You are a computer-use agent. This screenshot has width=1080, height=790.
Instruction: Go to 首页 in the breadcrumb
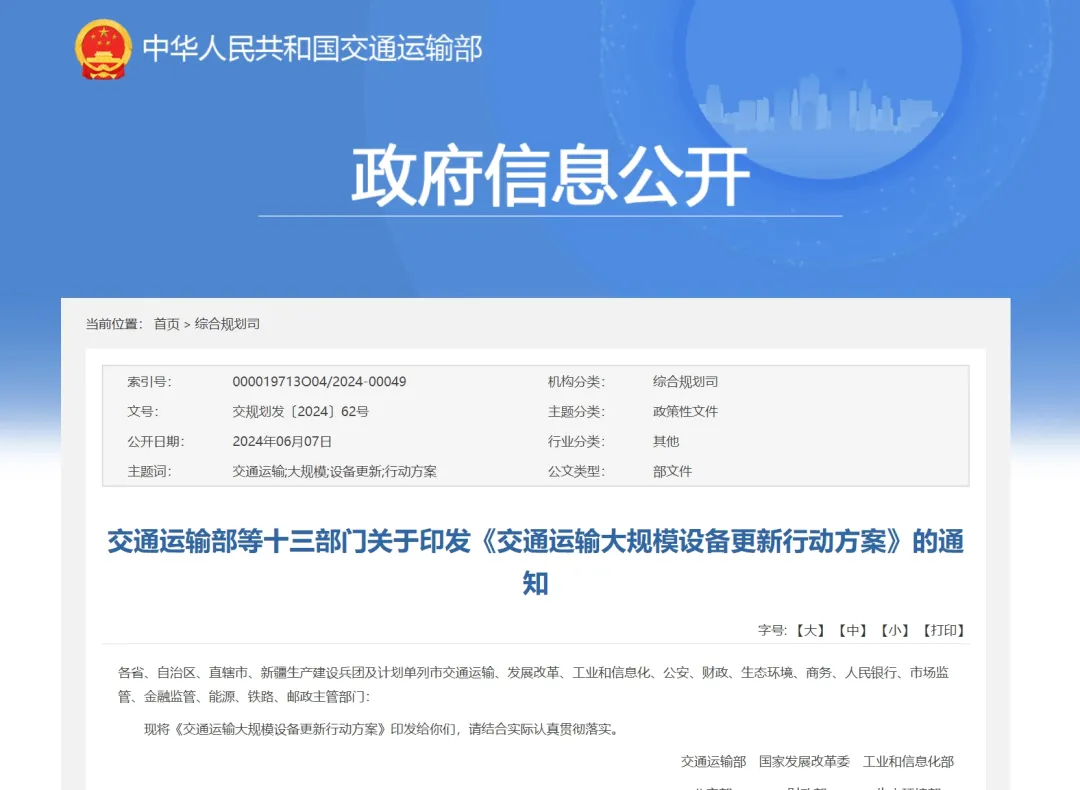point(166,324)
